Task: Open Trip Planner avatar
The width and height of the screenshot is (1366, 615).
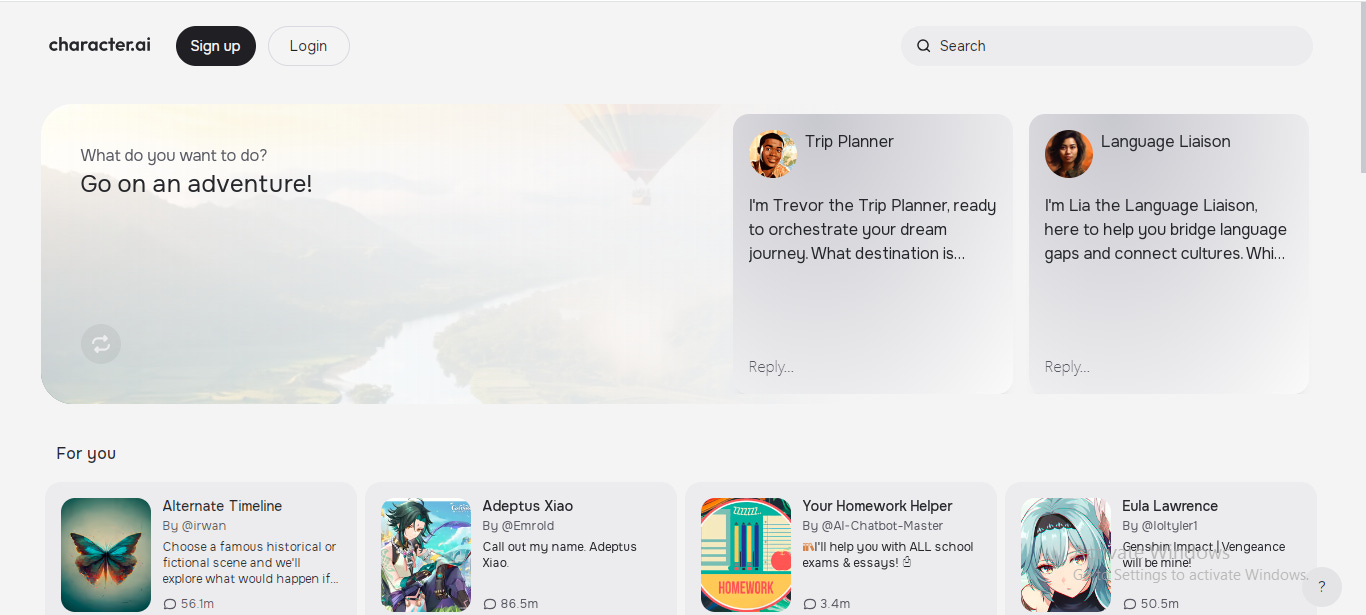Action: point(773,154)
